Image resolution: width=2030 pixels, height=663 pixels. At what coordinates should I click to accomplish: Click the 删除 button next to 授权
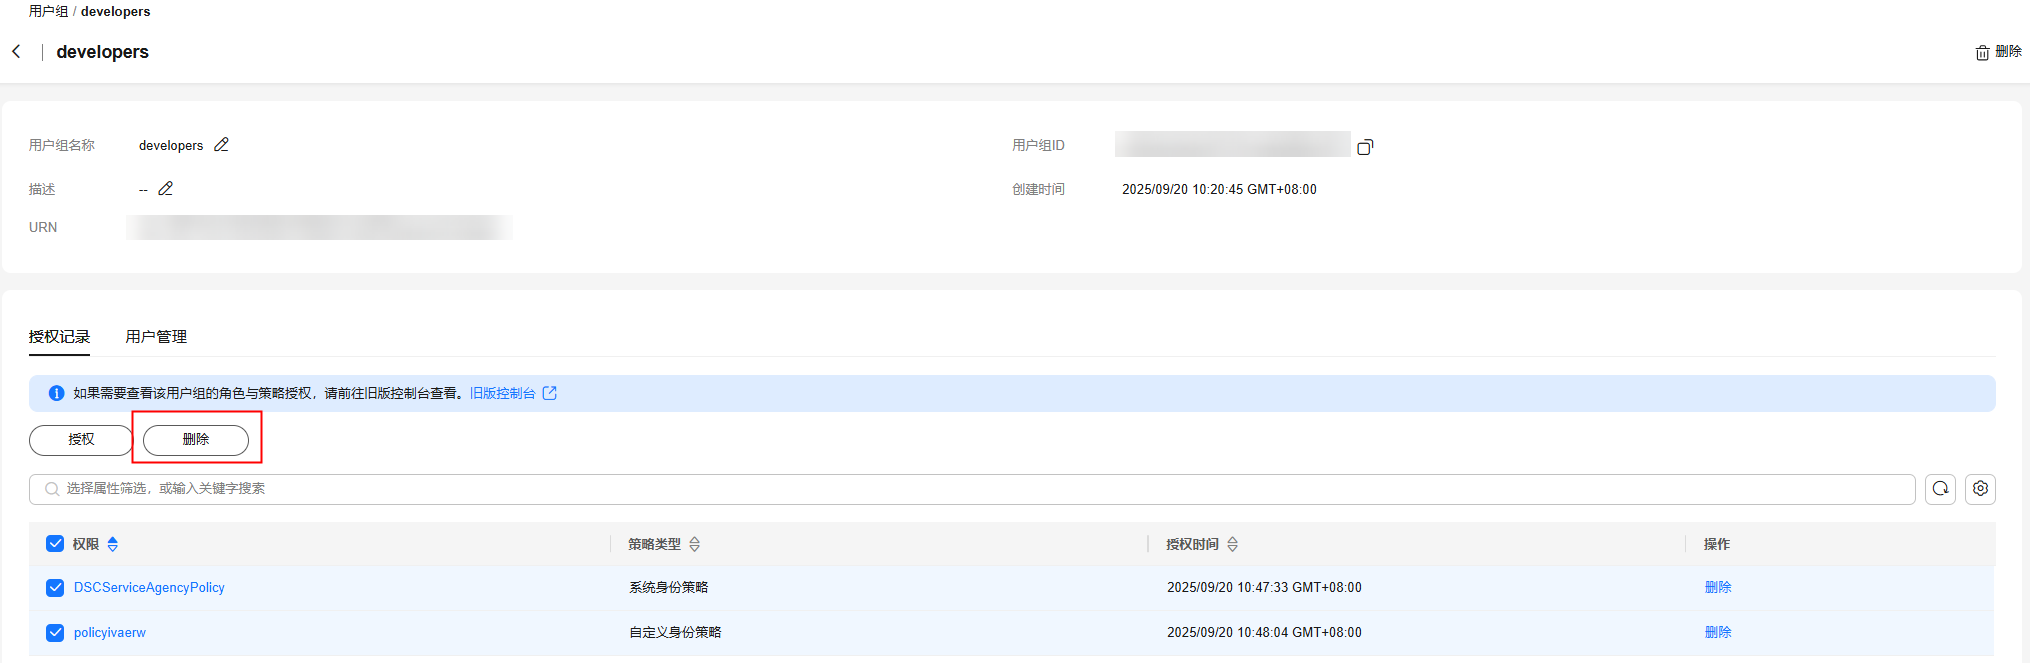point(196,440)
